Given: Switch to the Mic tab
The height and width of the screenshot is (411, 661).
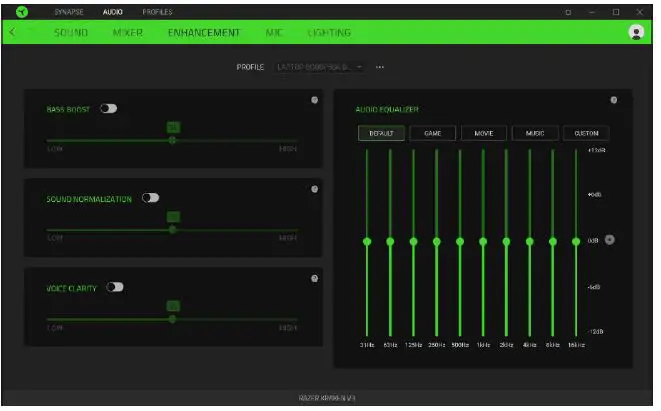Looking at the screenshot, I should coord(274,32).
